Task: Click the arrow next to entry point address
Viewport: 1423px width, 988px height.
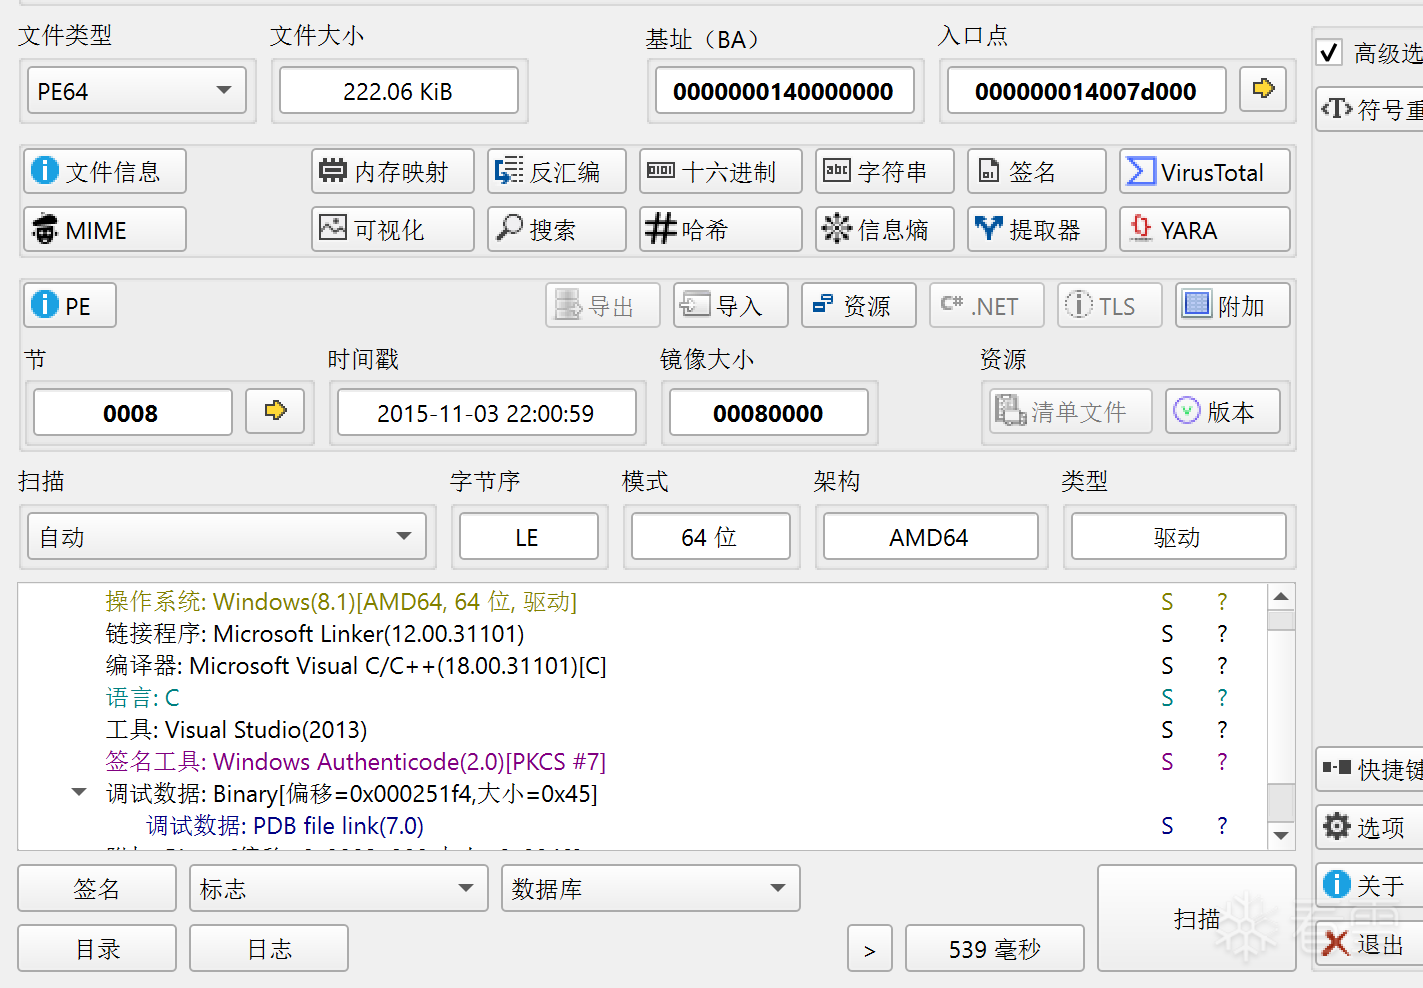Action: pyautogui.click(x=1263, y=90)
